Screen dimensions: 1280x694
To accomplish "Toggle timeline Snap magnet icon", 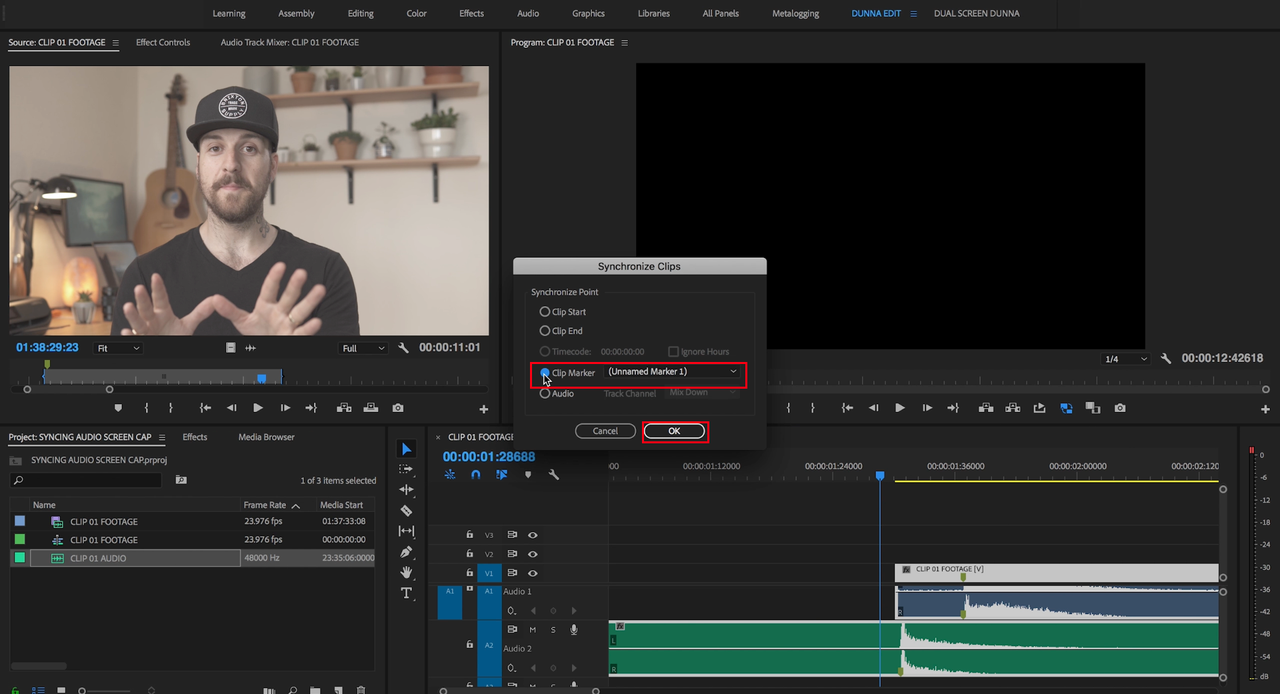I will (476, 475).
